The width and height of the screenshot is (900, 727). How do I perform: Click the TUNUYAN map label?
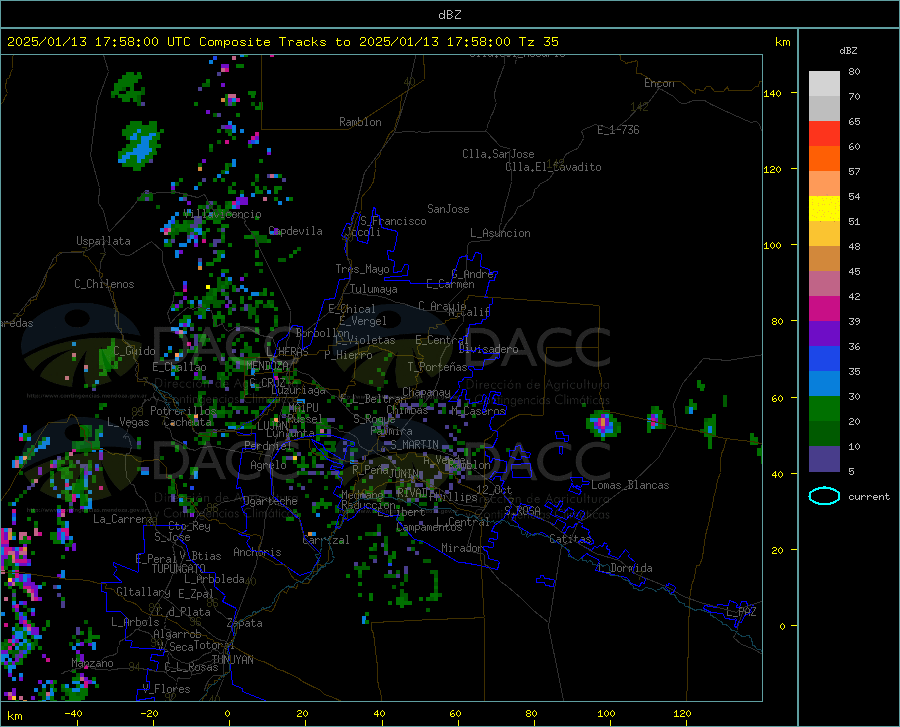tap(232, 660)
